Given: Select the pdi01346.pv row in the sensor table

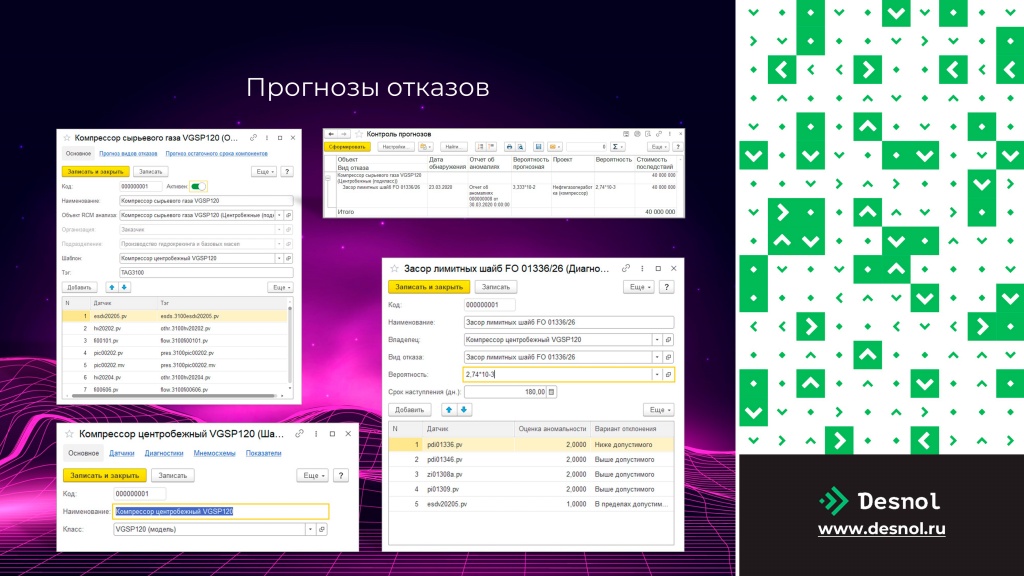Looking at the screenshot, I should (x=531, y=460).
